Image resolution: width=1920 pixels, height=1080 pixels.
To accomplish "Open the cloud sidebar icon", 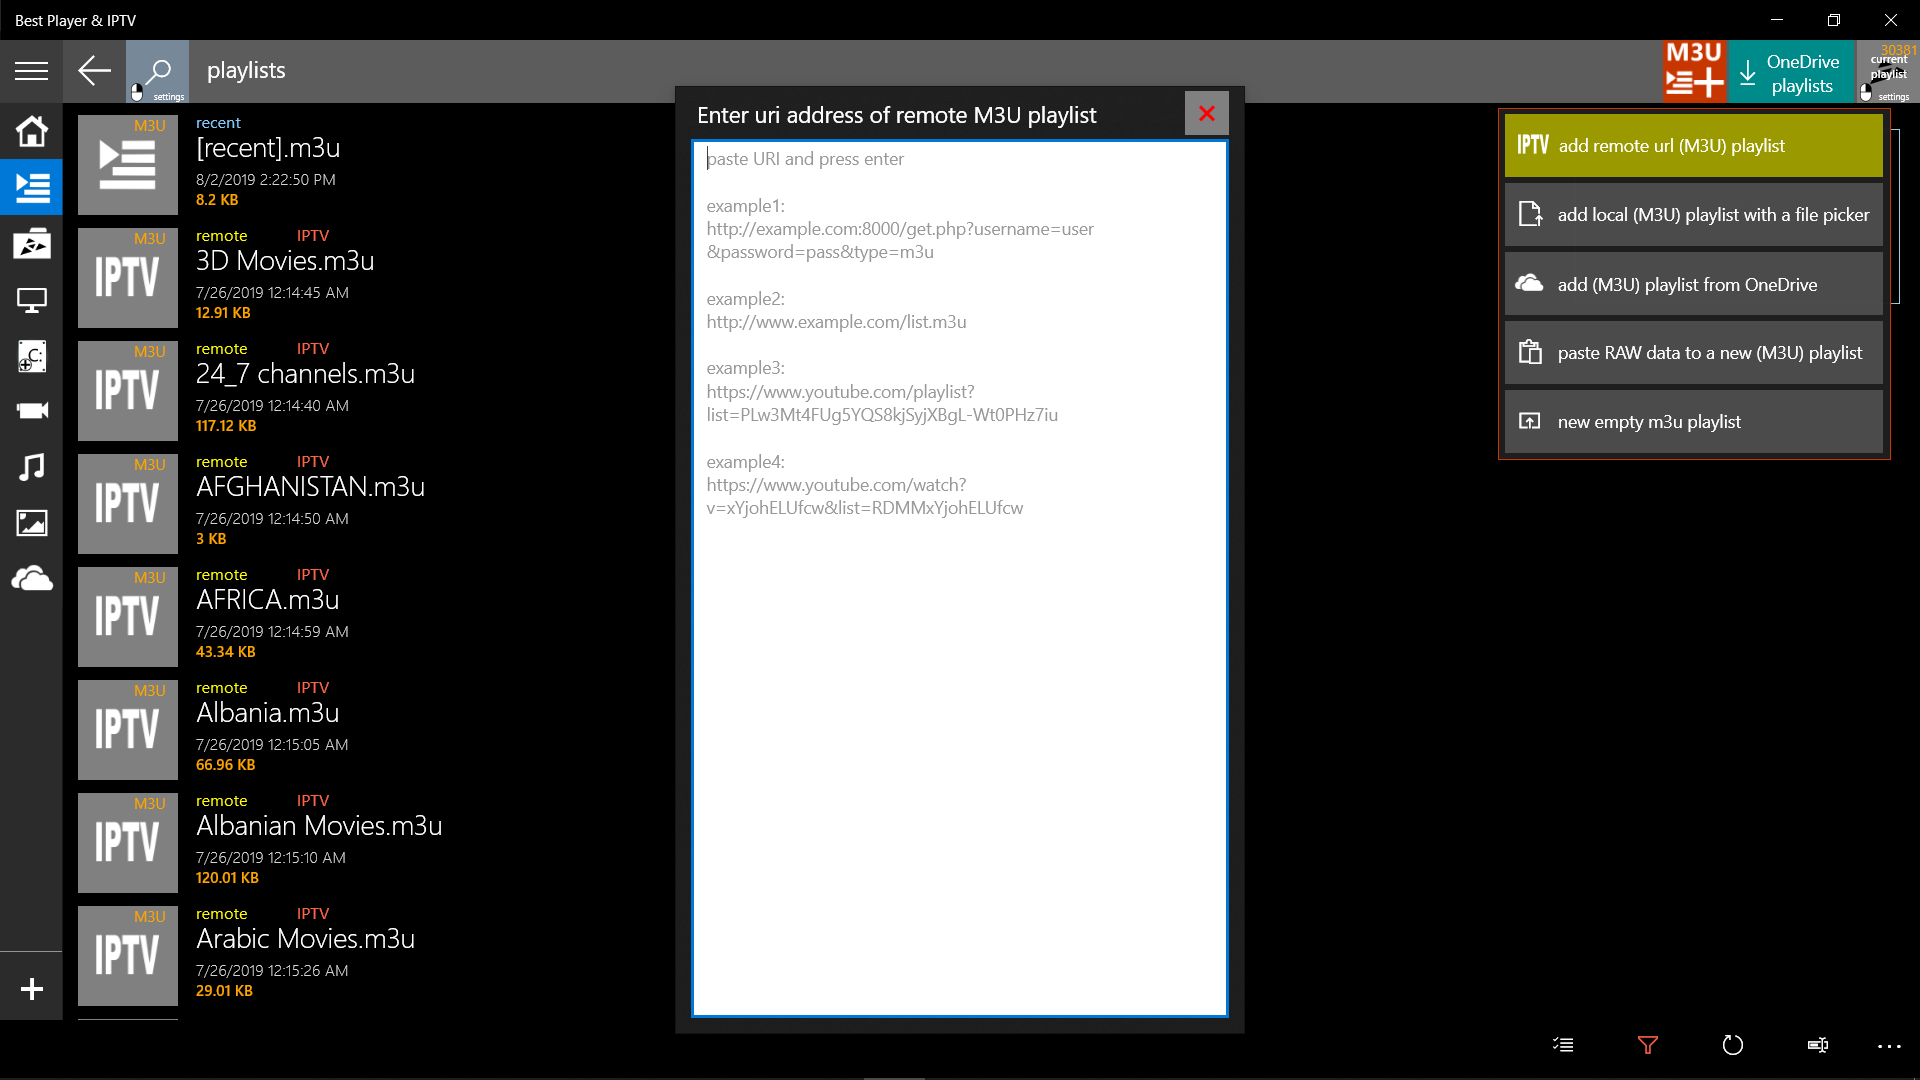I will tap(31, 579).
